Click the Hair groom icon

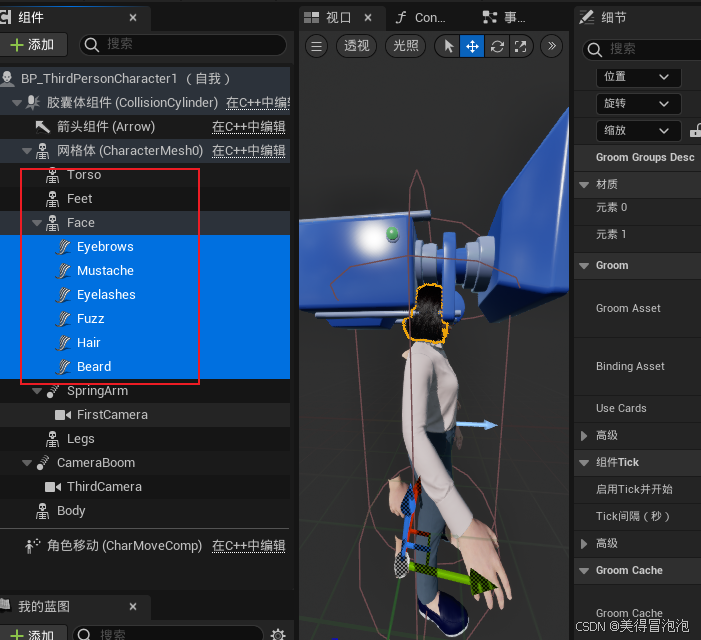pos(63,343)
